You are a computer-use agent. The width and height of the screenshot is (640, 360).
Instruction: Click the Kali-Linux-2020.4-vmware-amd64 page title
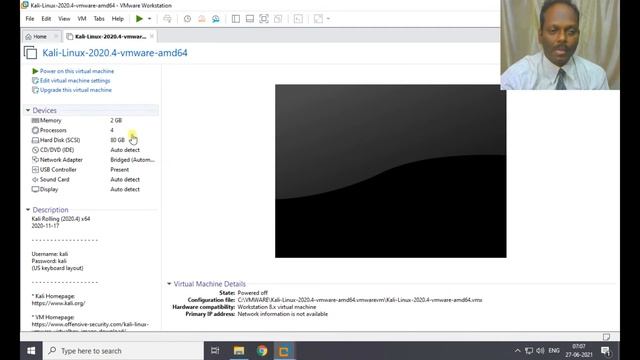pos(115,53)
